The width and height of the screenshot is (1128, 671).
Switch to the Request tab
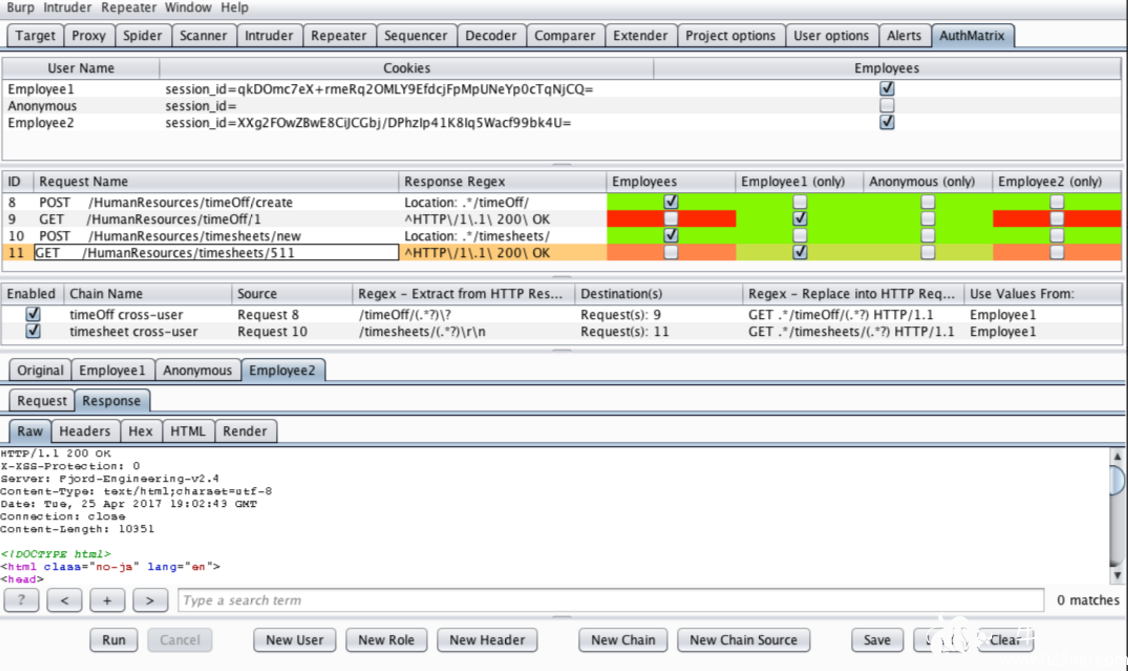[x=42, y=401]
